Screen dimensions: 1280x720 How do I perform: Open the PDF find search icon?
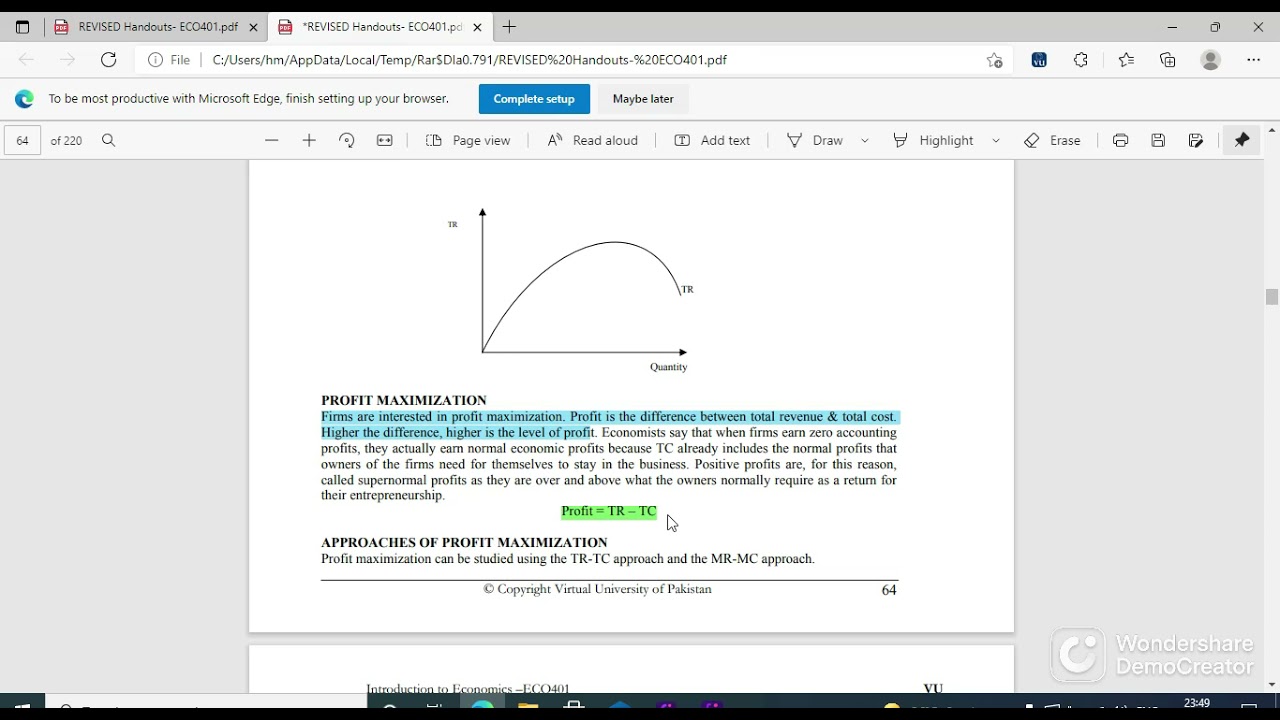pos(109,141)
